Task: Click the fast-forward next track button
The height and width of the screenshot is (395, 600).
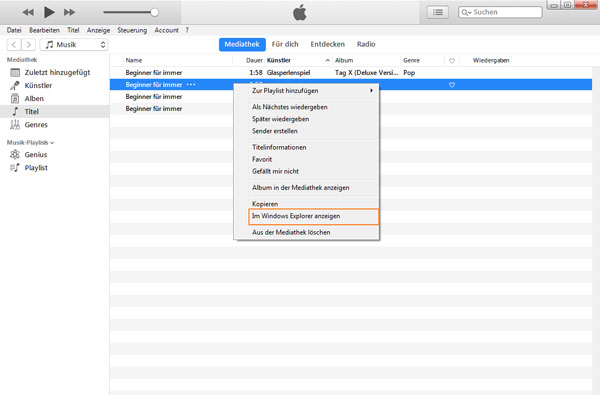Action: coord(69,12)
